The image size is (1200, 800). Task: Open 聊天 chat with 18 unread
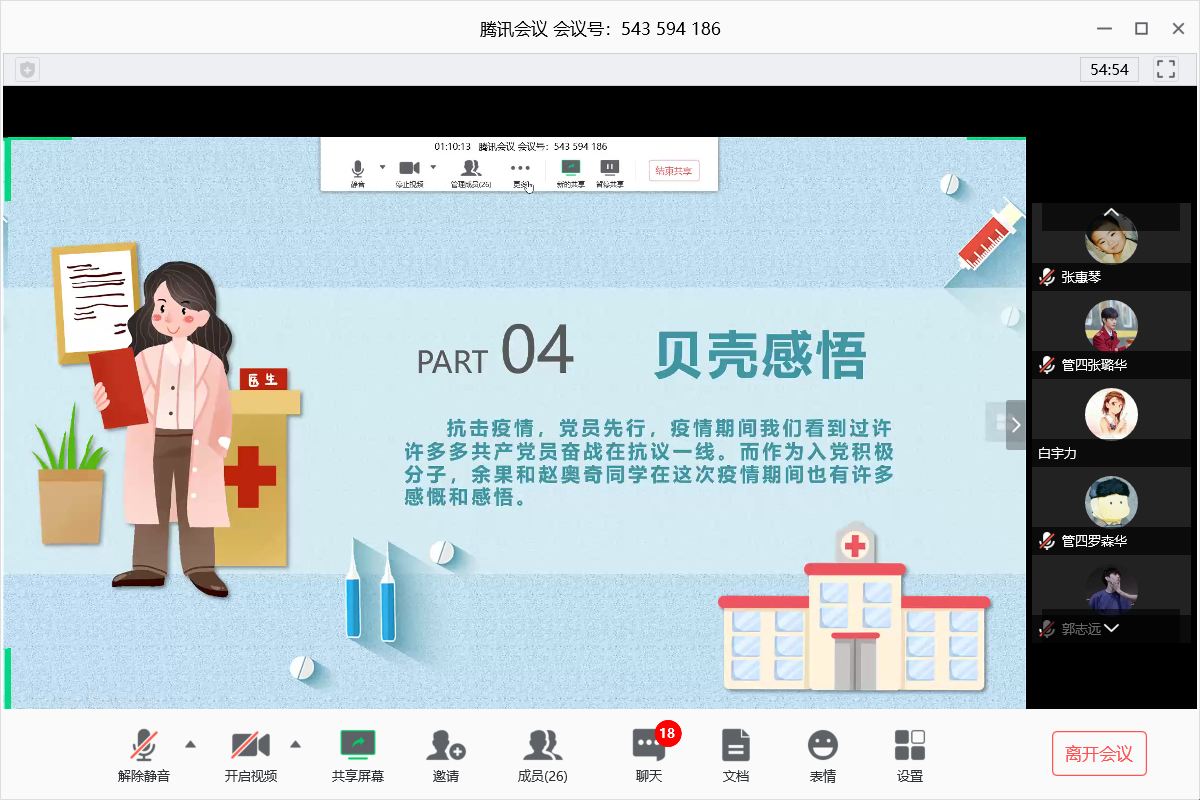click(x=649, y=755)
